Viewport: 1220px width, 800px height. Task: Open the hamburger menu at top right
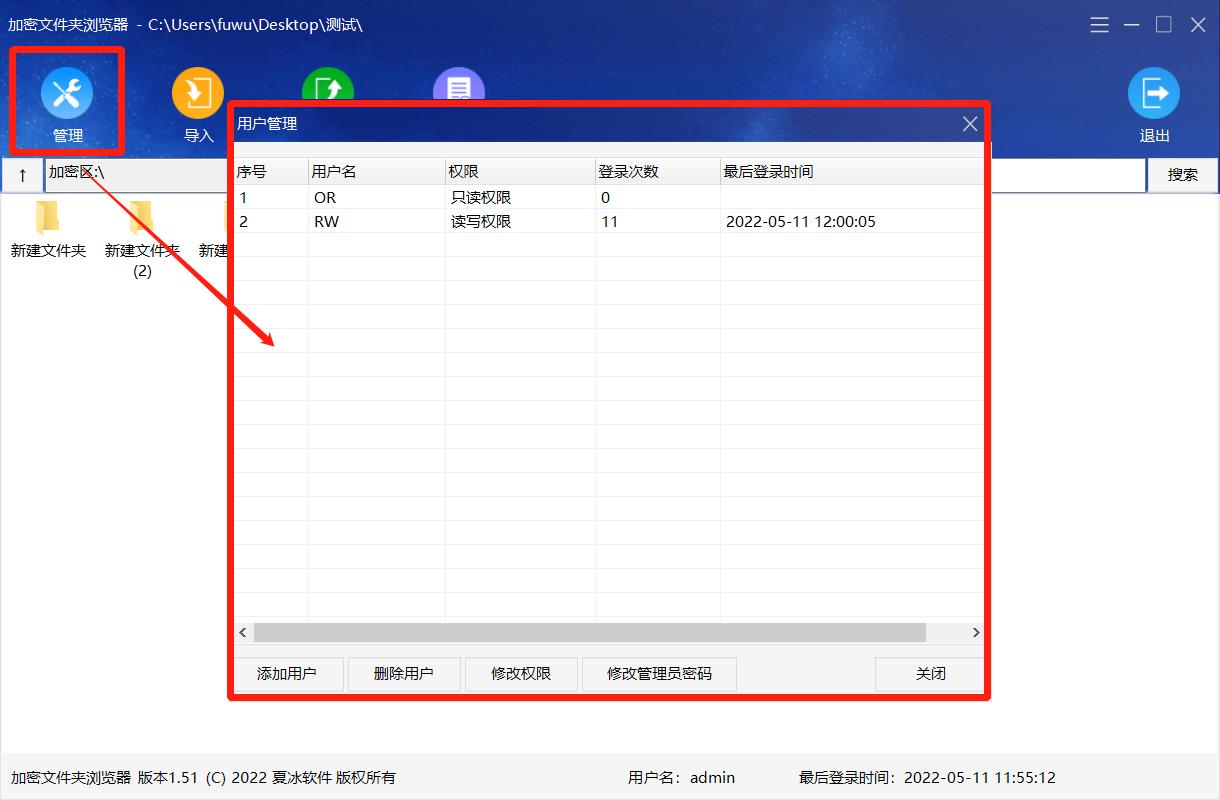[x=1098, y=24]
